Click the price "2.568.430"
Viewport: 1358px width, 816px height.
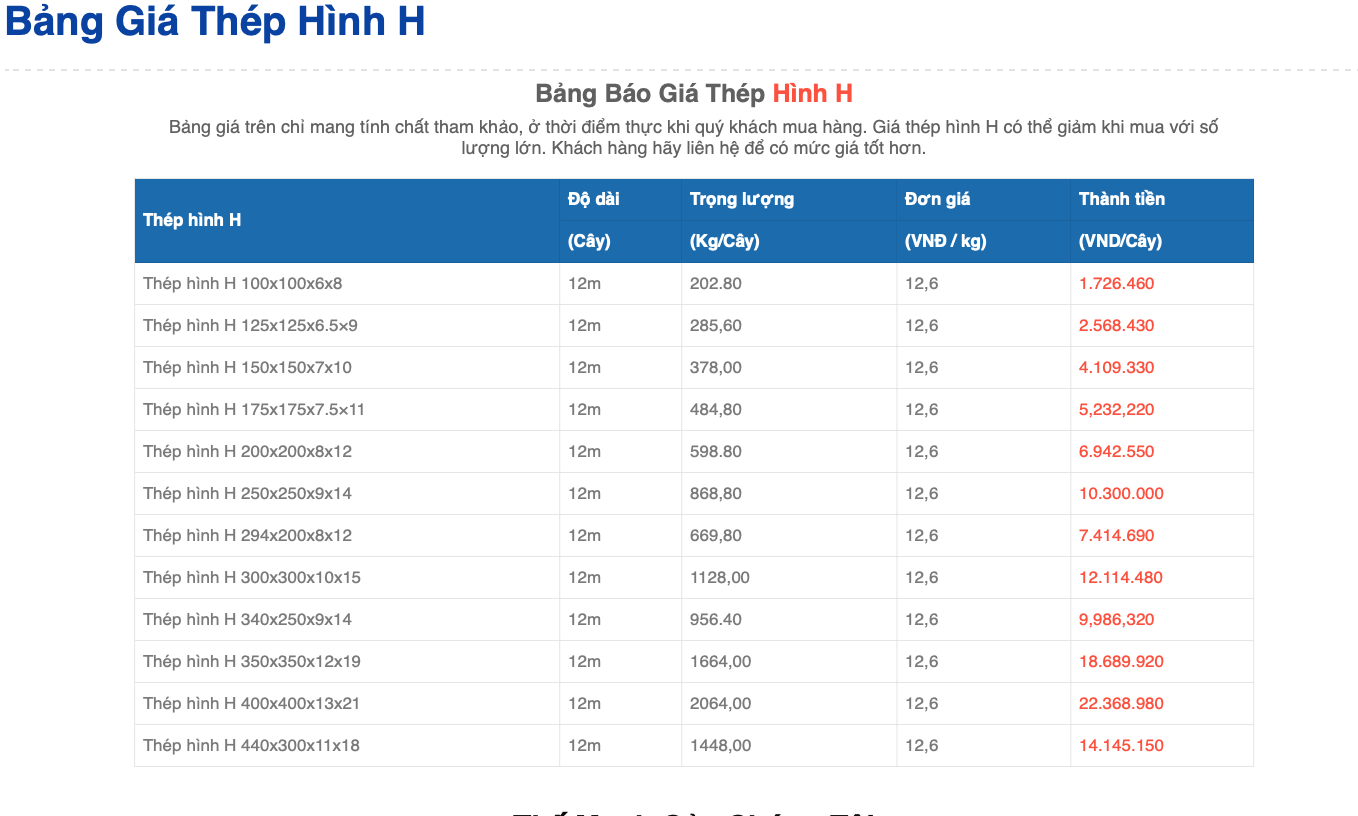coord(1116,326)
